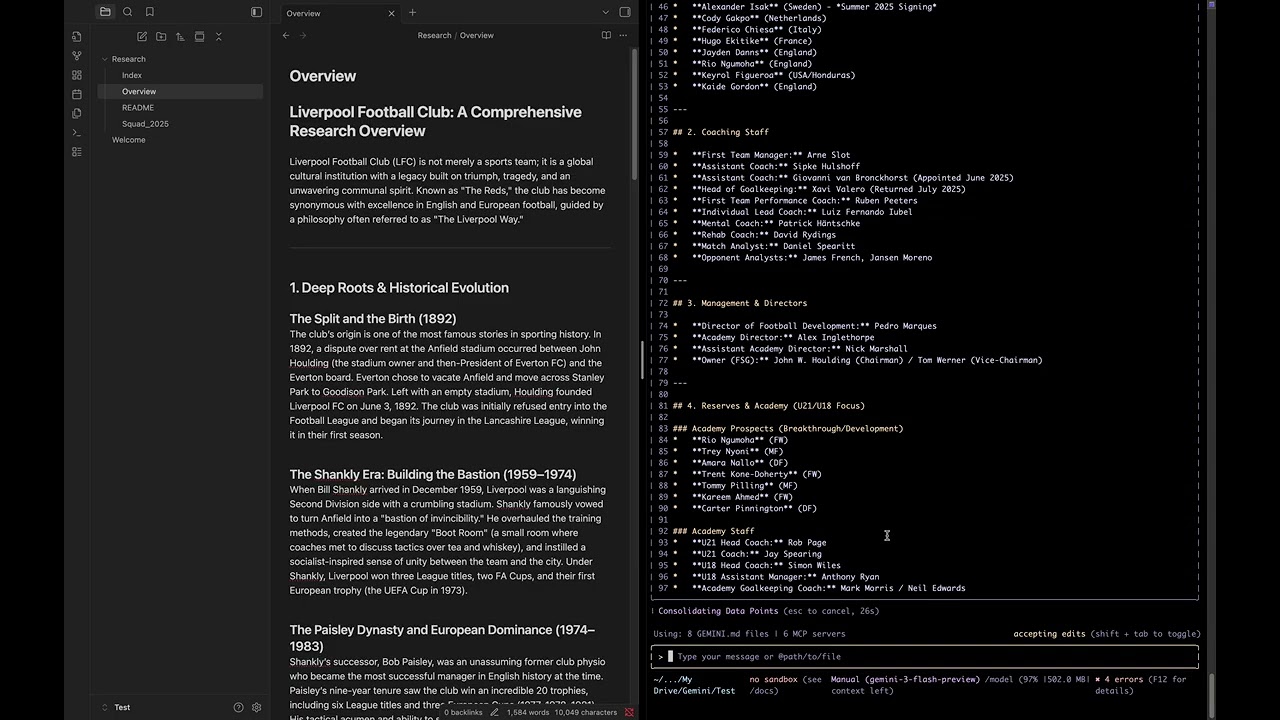This screenshot has height=720, width=1280.
Task: Click auto-reveal current file icon
Action: pos(199,36)
